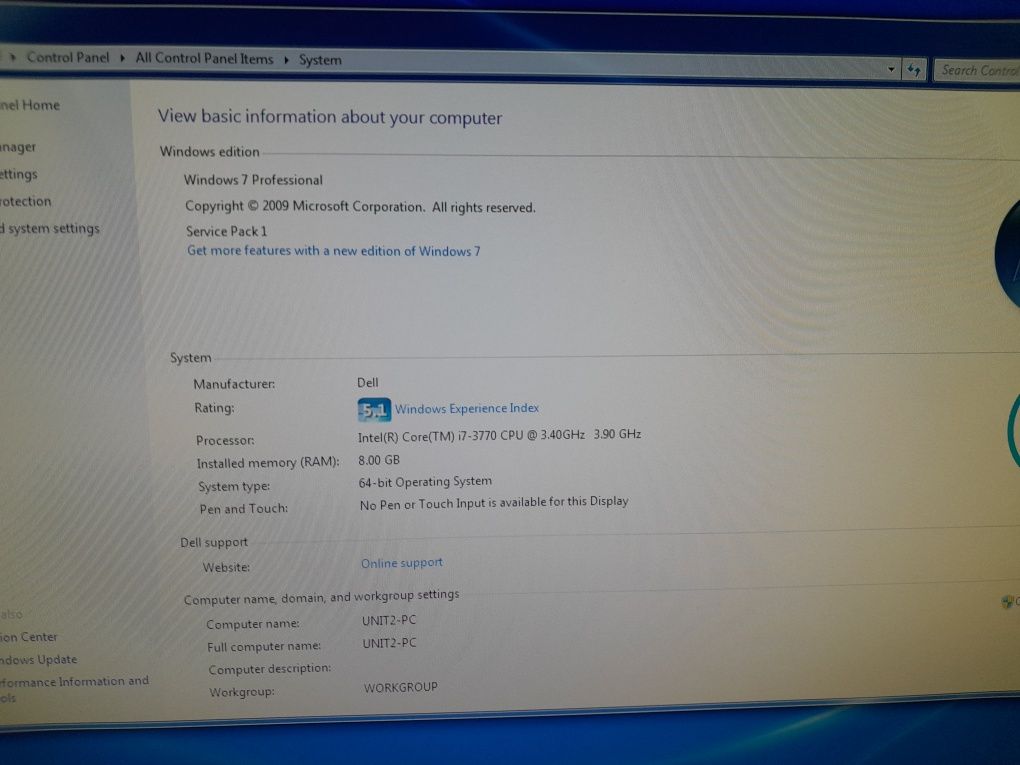Open the address bar history dropdown arrow
The height and width of the screenshot is (765, 1020).
pos(891,69)
